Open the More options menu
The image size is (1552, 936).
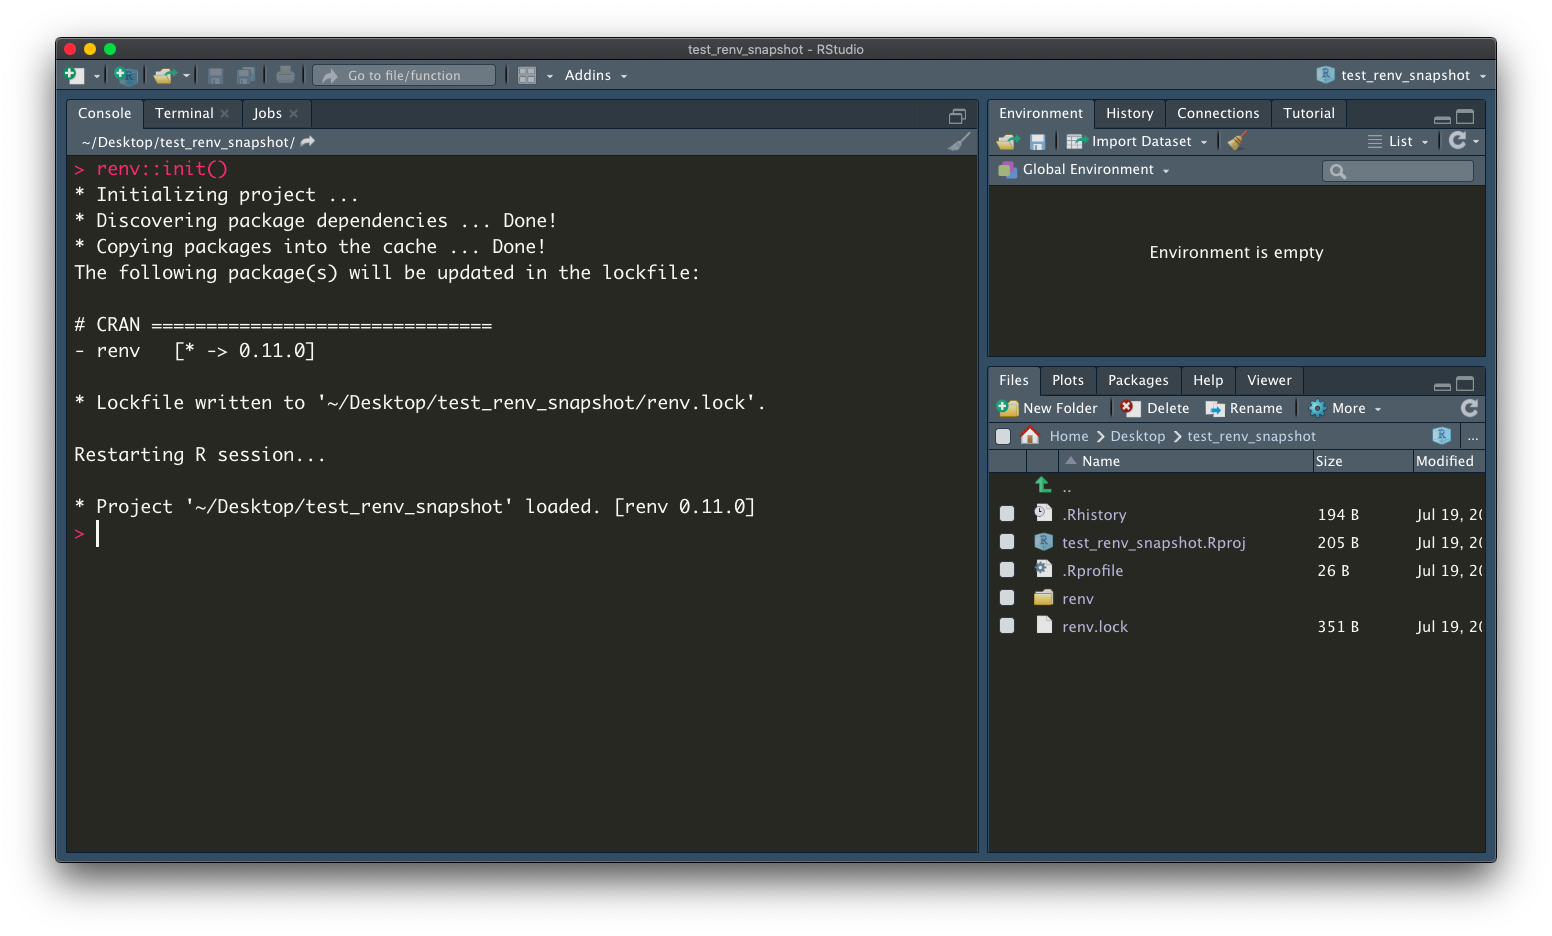(x=1345, y=408)
